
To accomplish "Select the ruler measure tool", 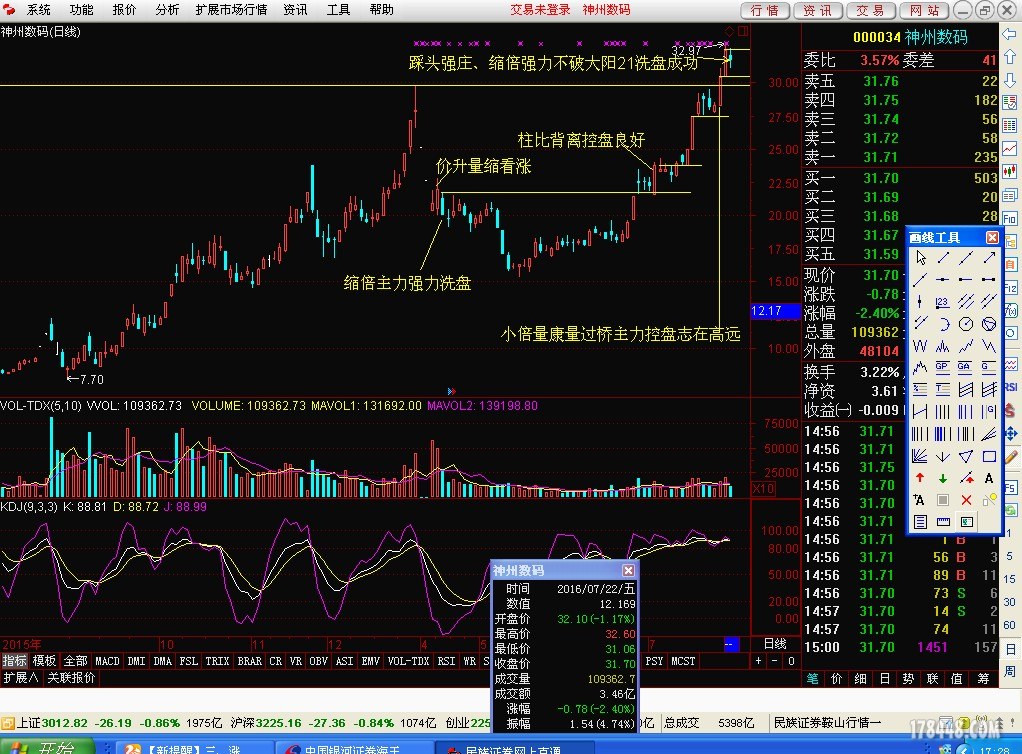I will click(x=943, y=522).
